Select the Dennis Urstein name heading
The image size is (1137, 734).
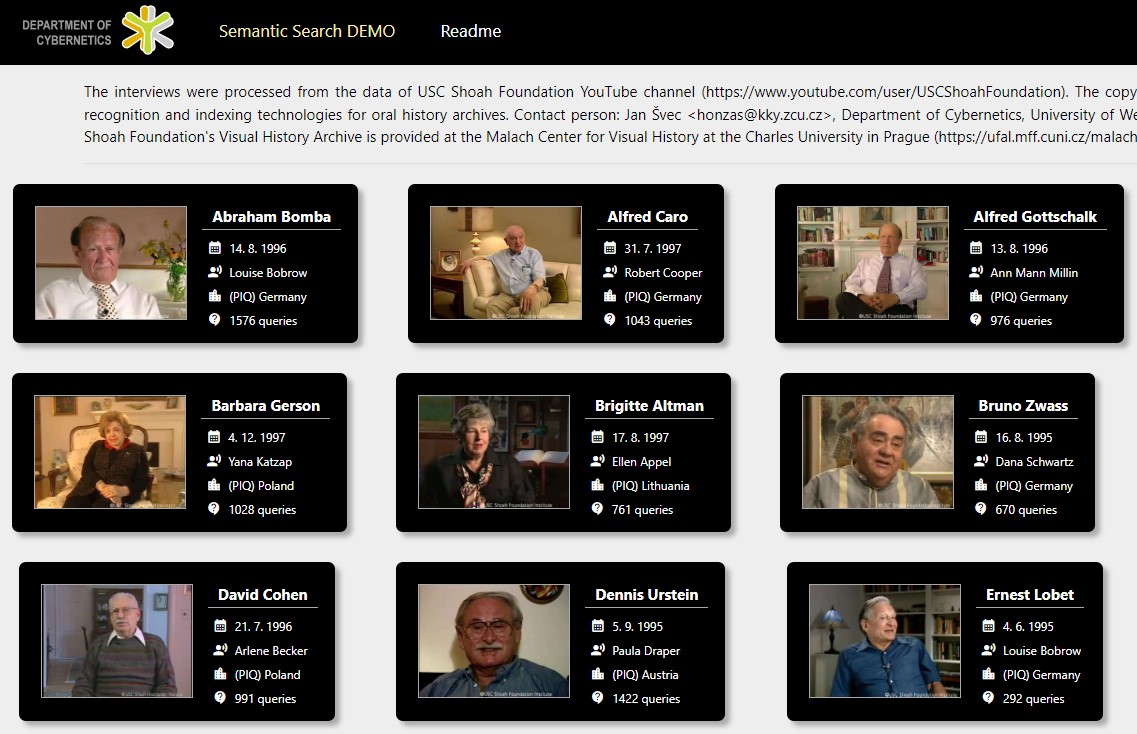647,595
